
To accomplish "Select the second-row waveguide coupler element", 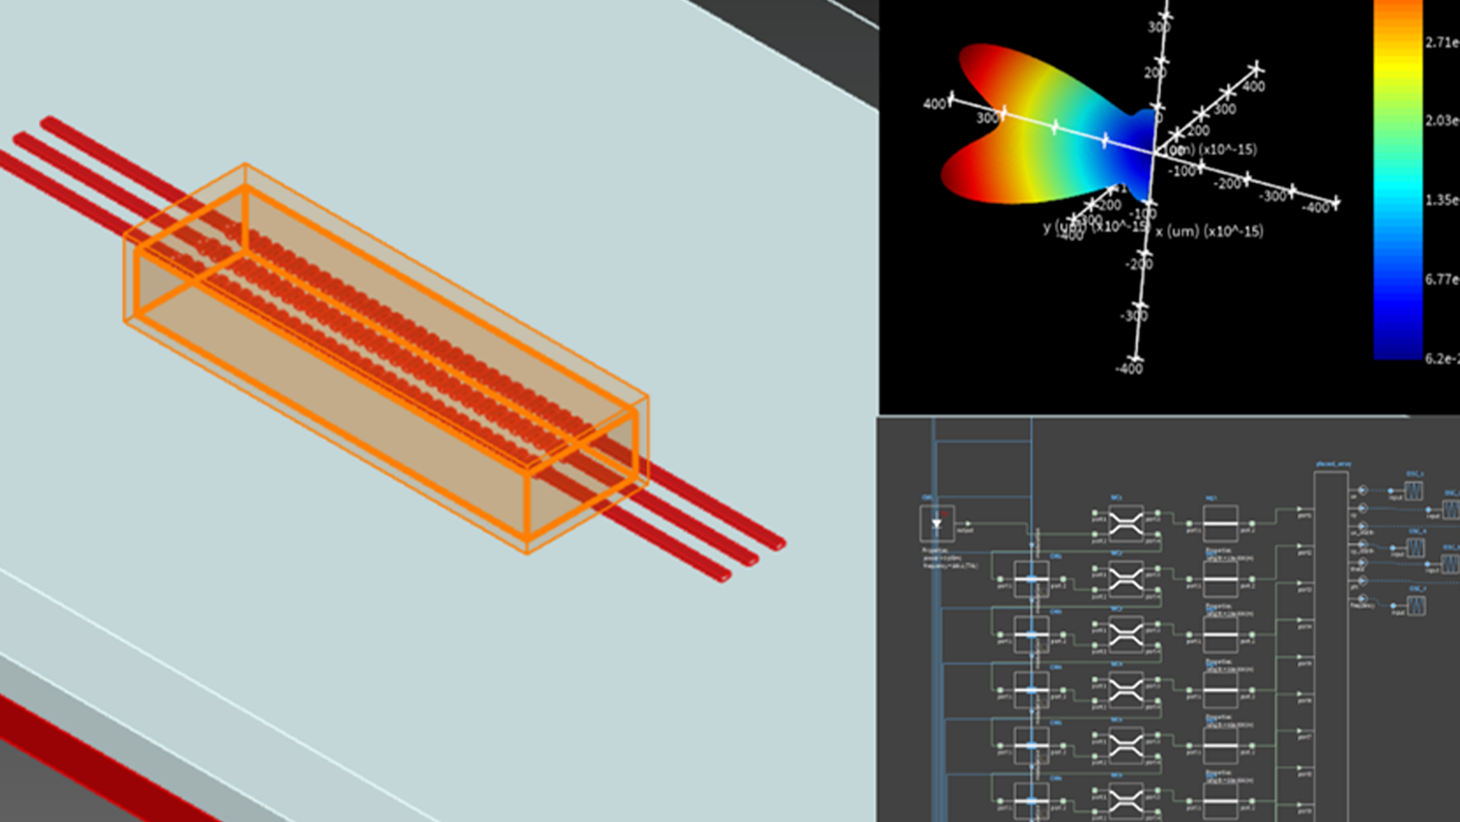I will tap(1125, 578).
